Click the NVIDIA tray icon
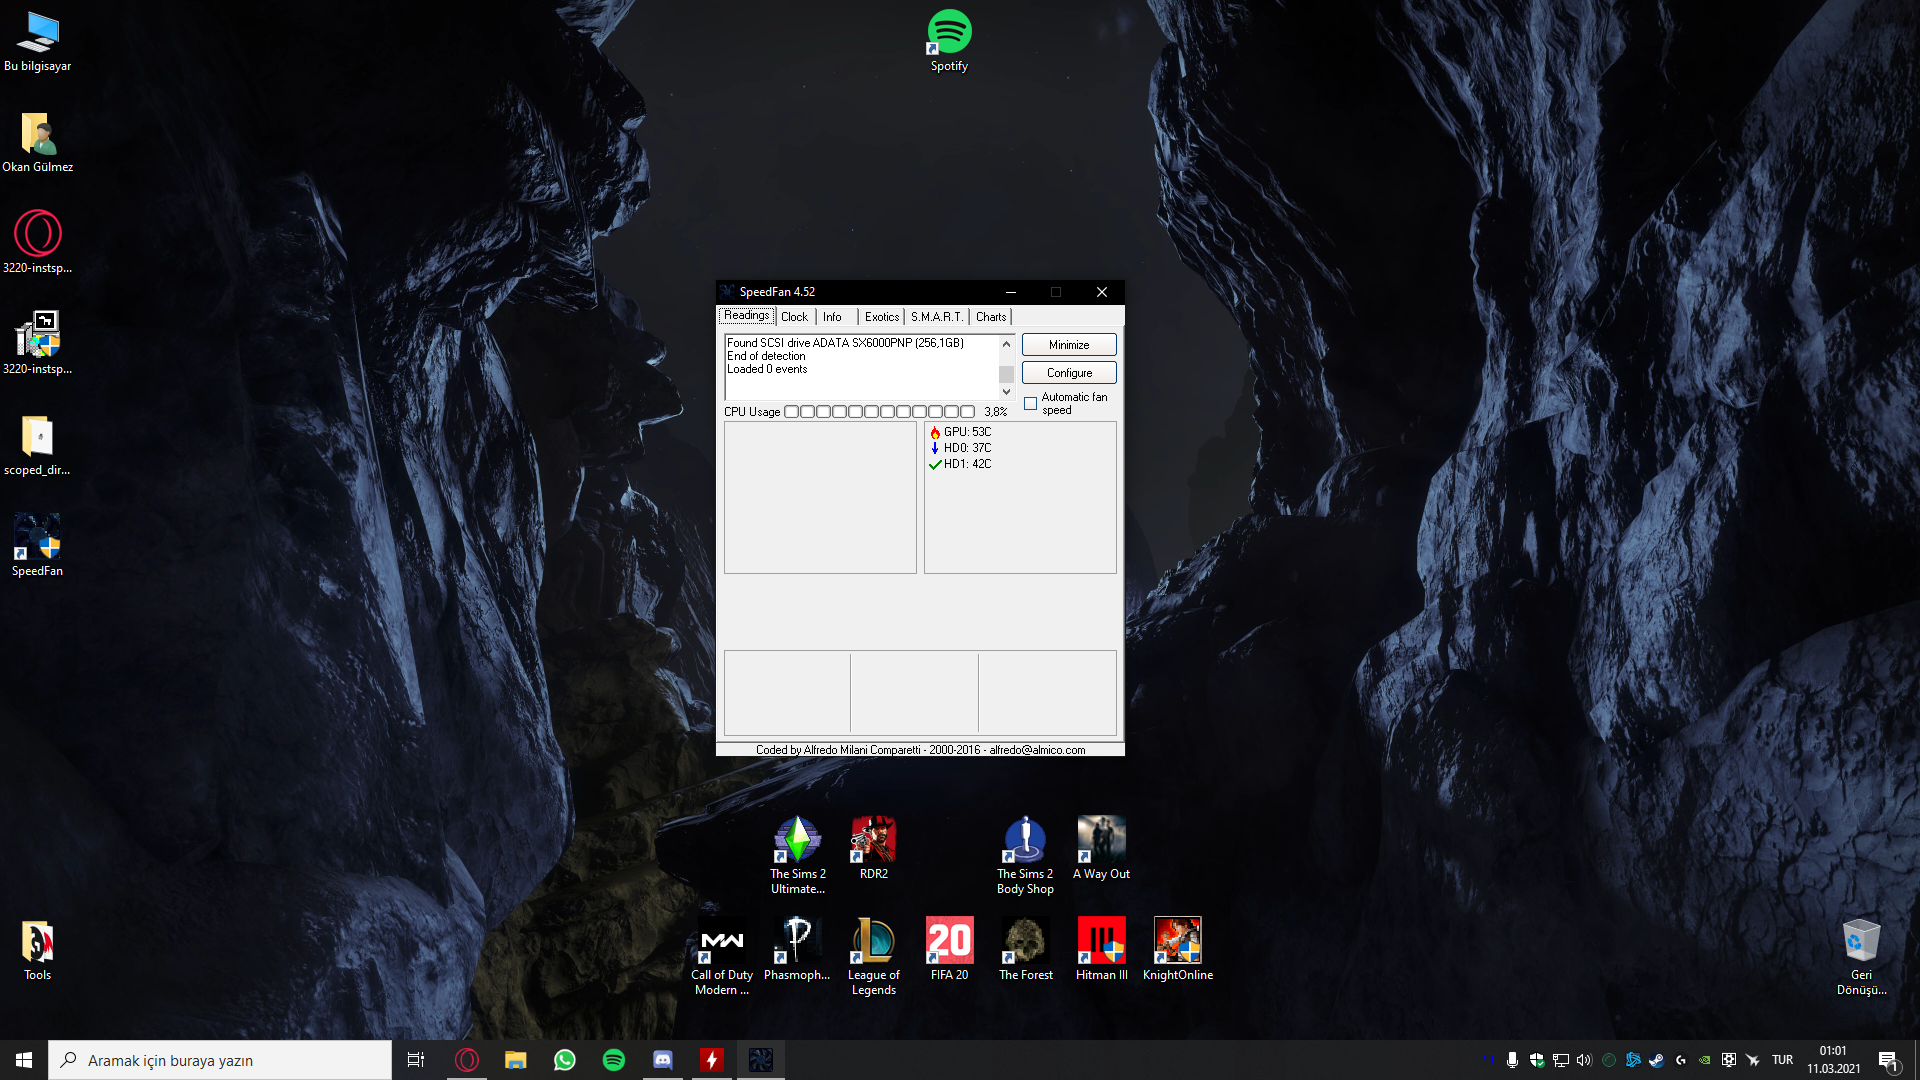Image resolution: width=1920 pixels, height=1080 pixels. point(1704,1060)
